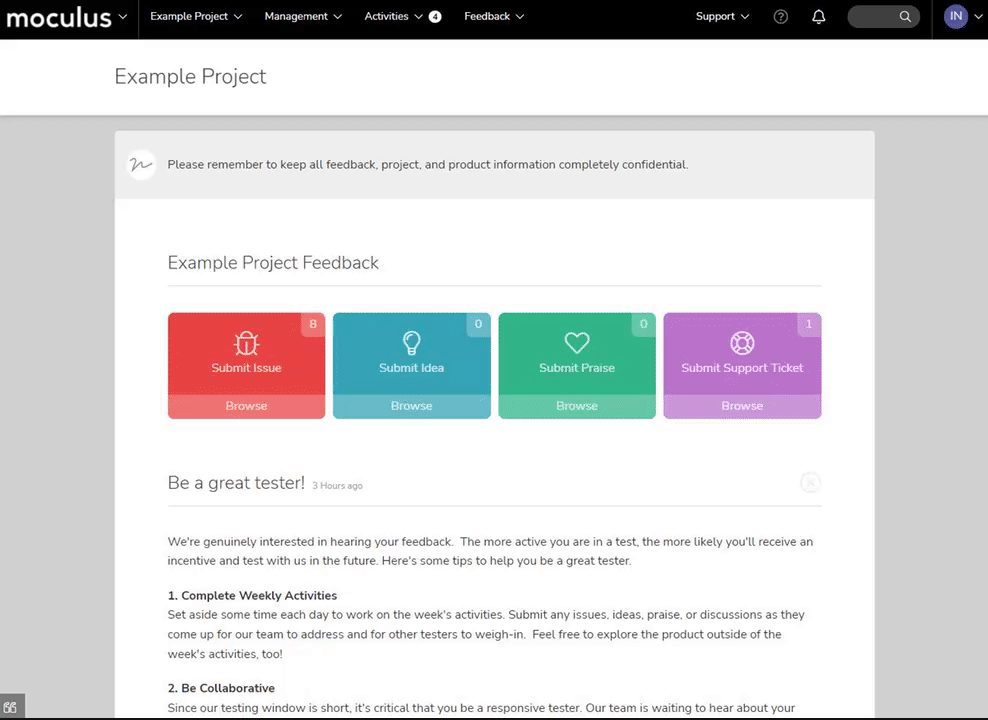988x720 pixels.
Task: Dismiss the Be a great tester notice
Action: click(x=810, y=483)
